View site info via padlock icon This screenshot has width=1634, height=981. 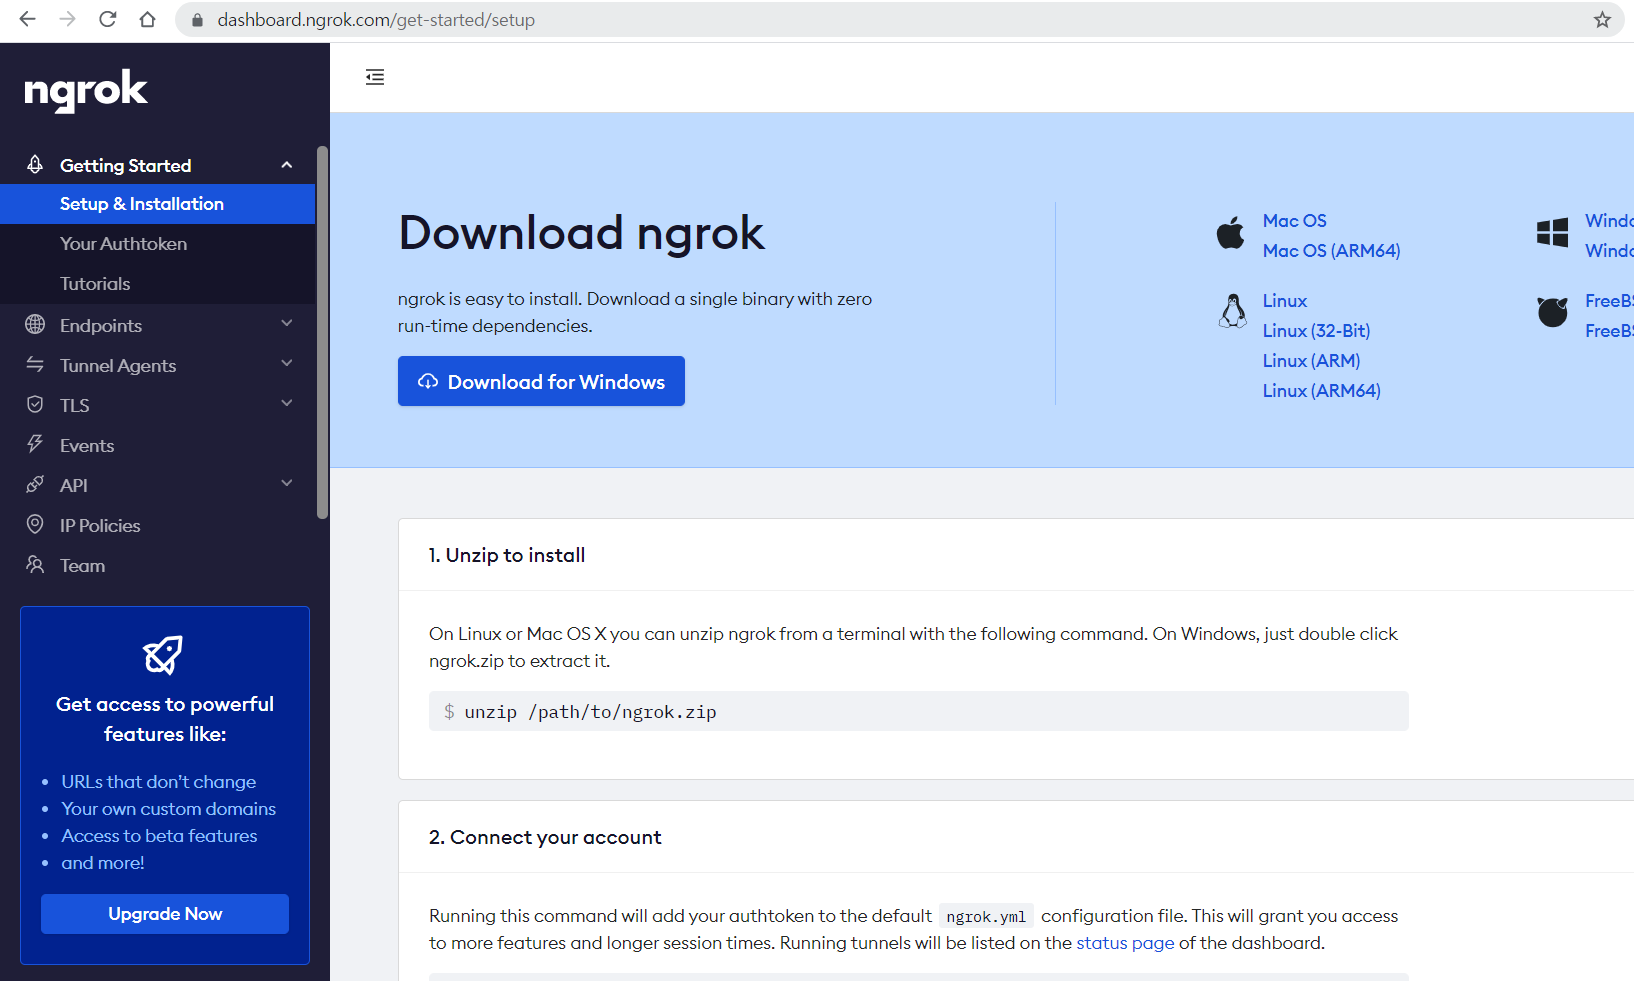click(197, 20)
